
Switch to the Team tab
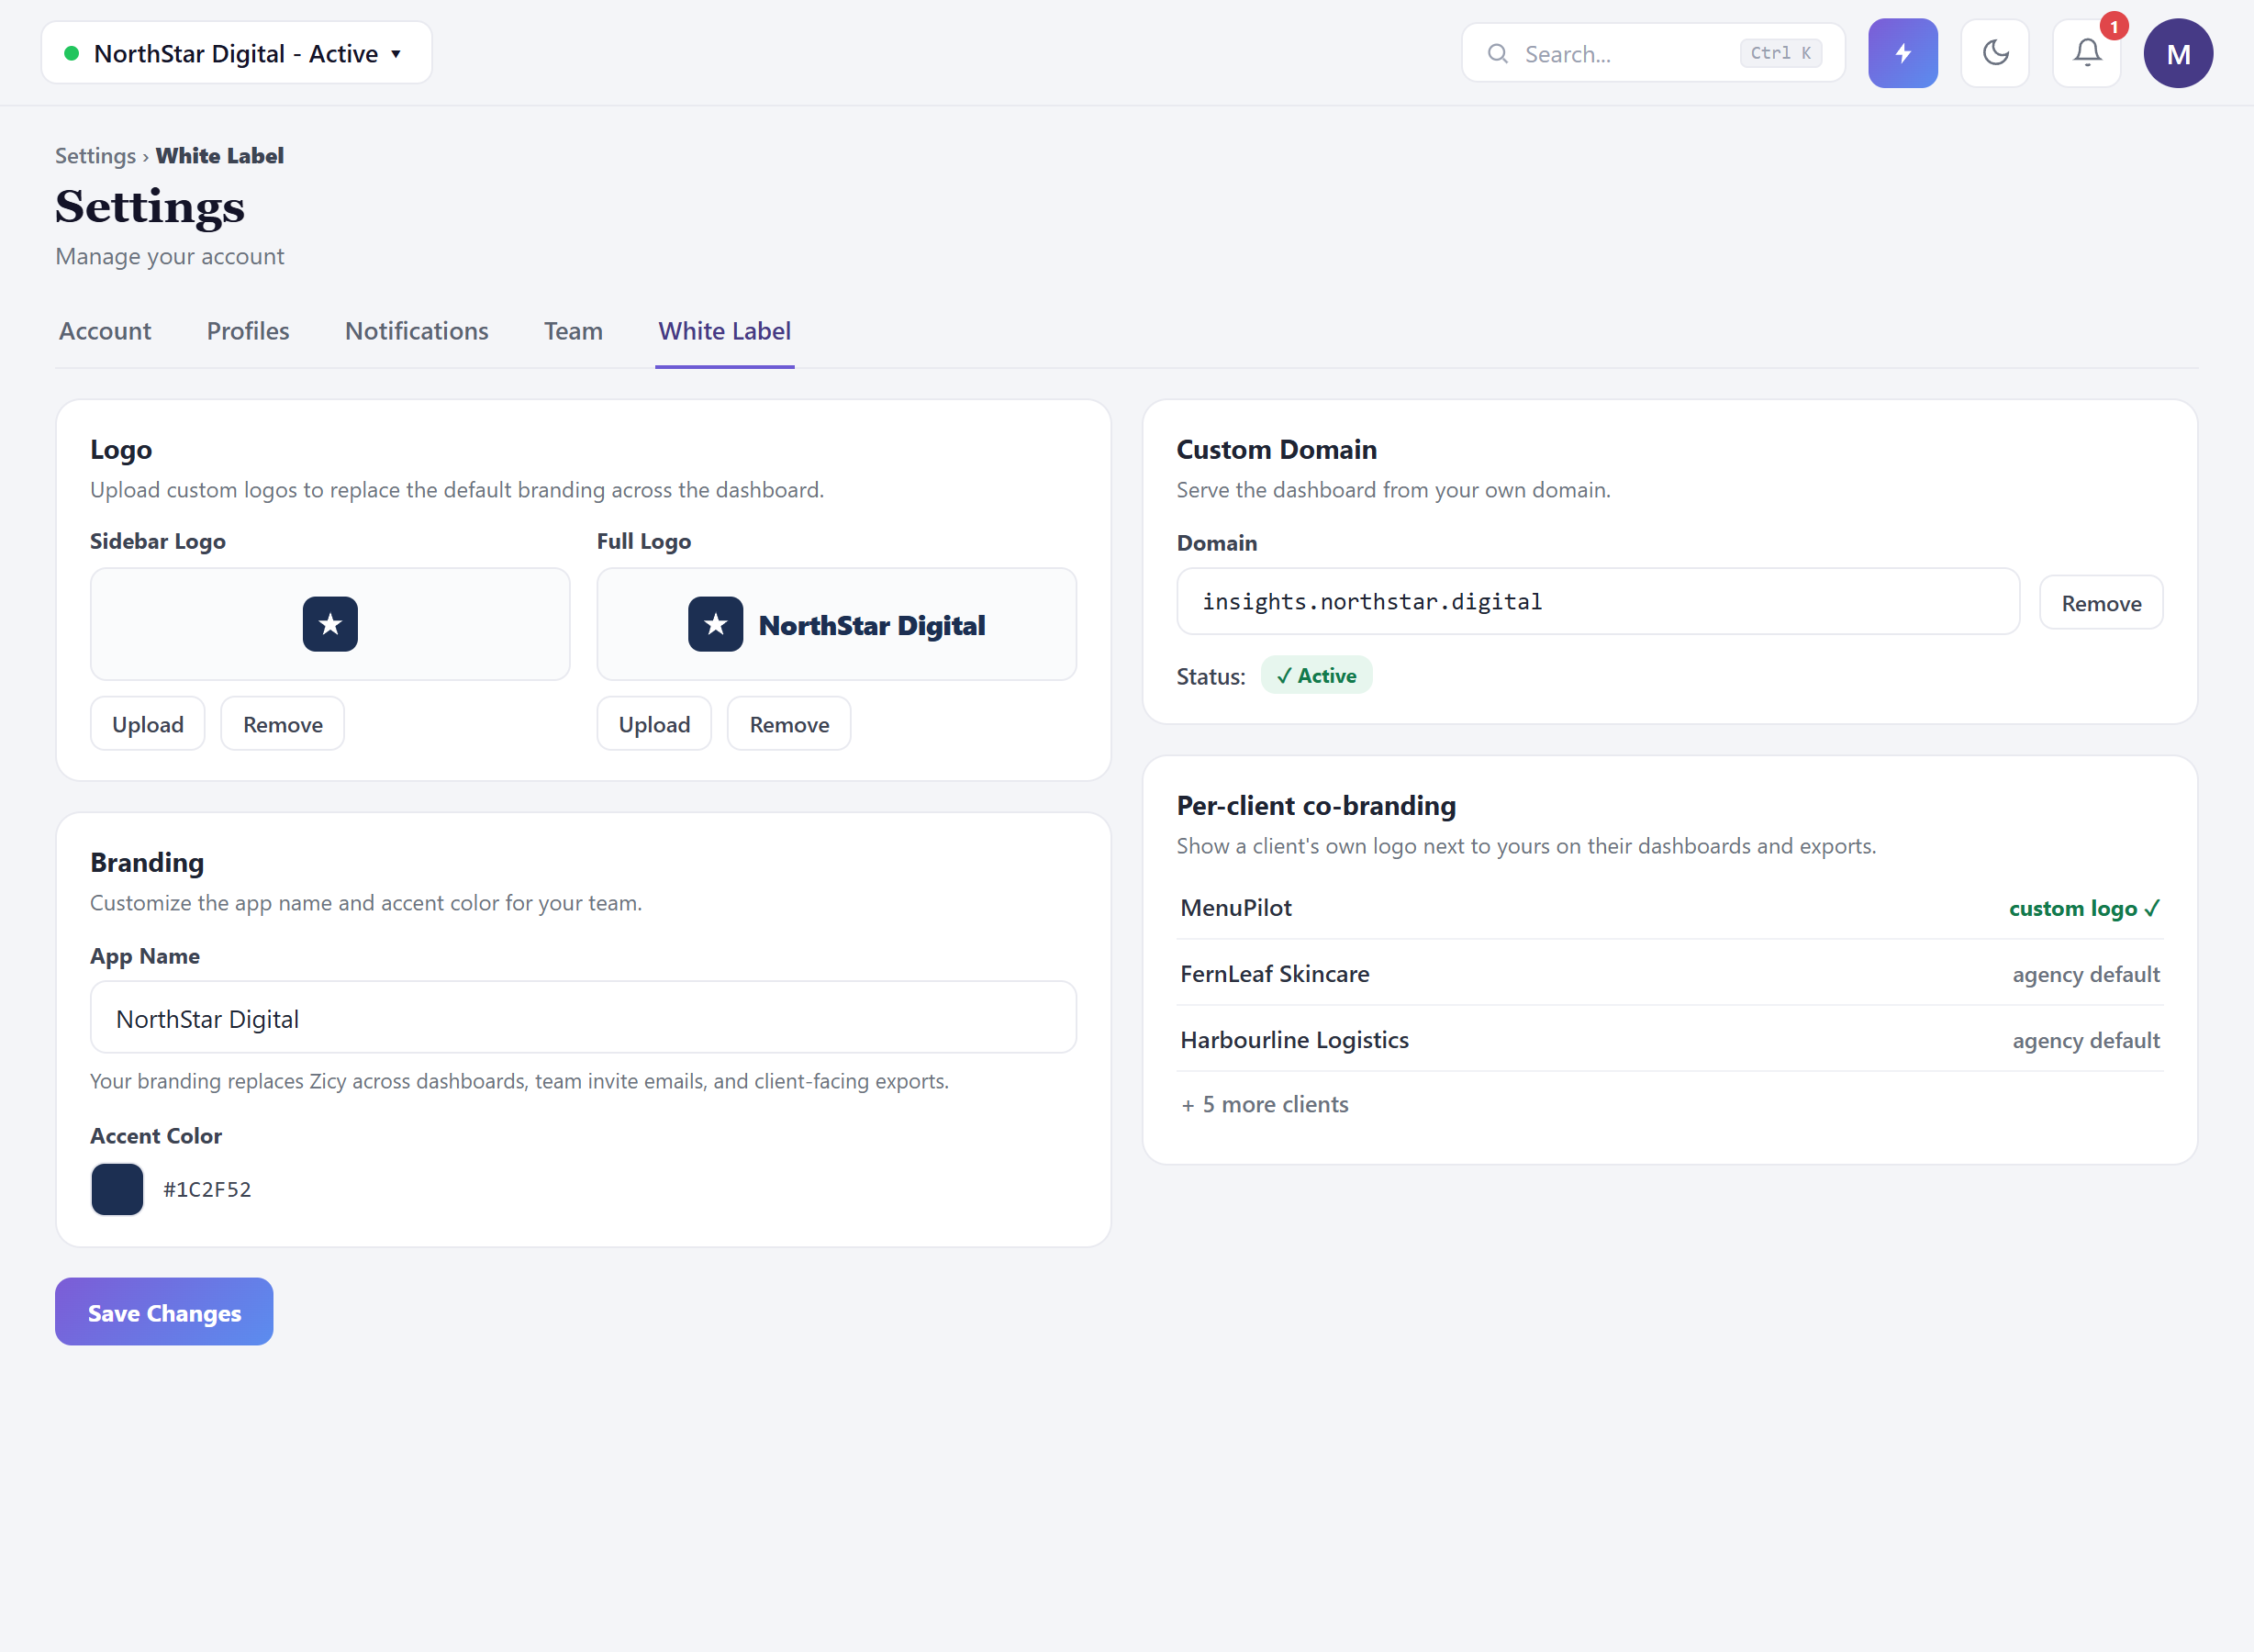(x=573, y=331)
